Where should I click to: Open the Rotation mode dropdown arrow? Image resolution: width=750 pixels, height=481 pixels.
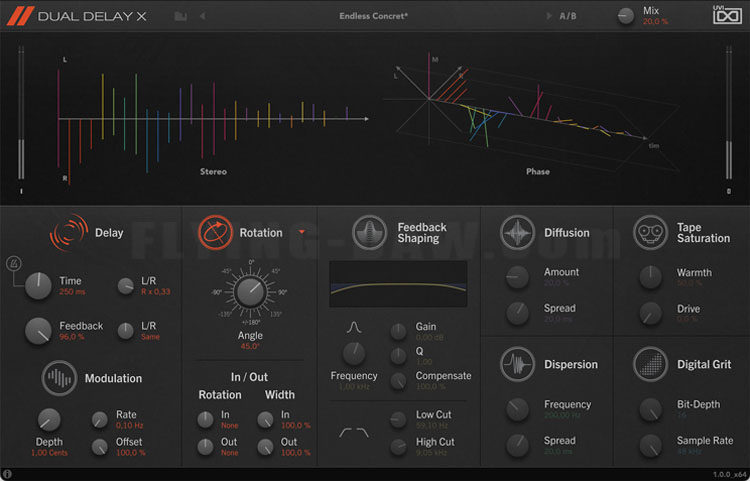coord(302,232)
